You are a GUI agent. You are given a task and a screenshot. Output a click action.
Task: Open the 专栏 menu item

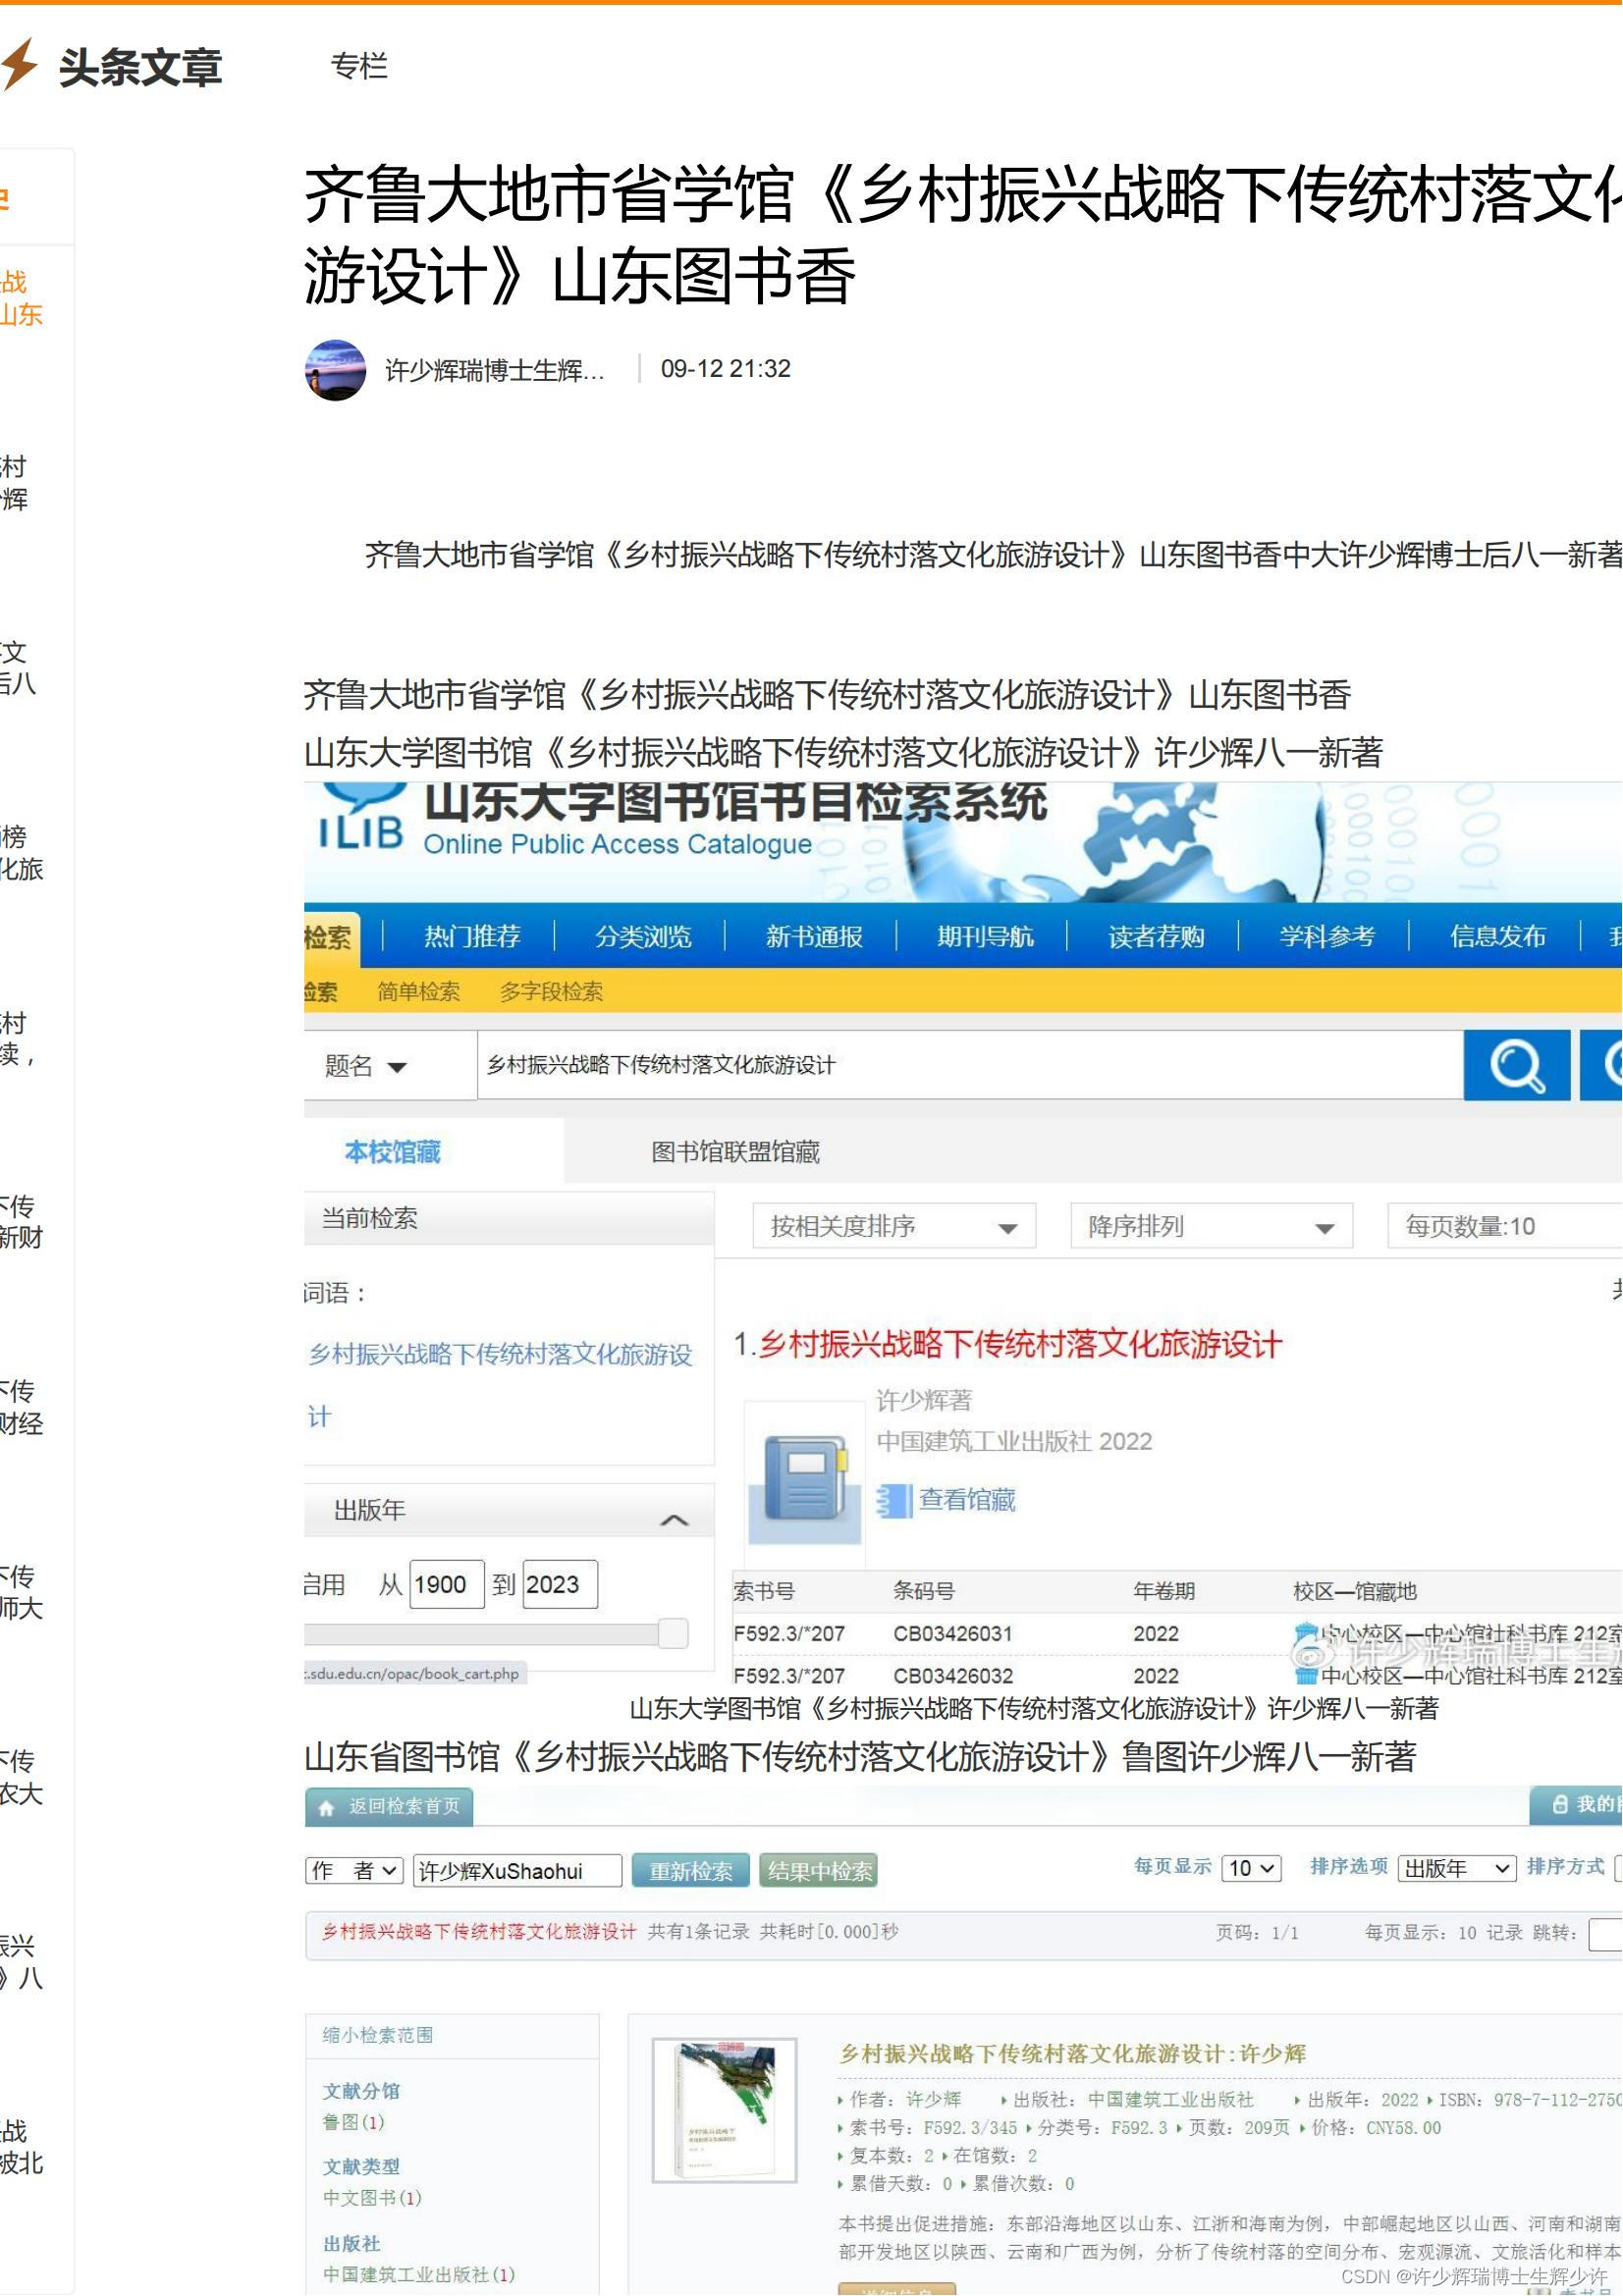pyautogui.click(x=359, y=66)
